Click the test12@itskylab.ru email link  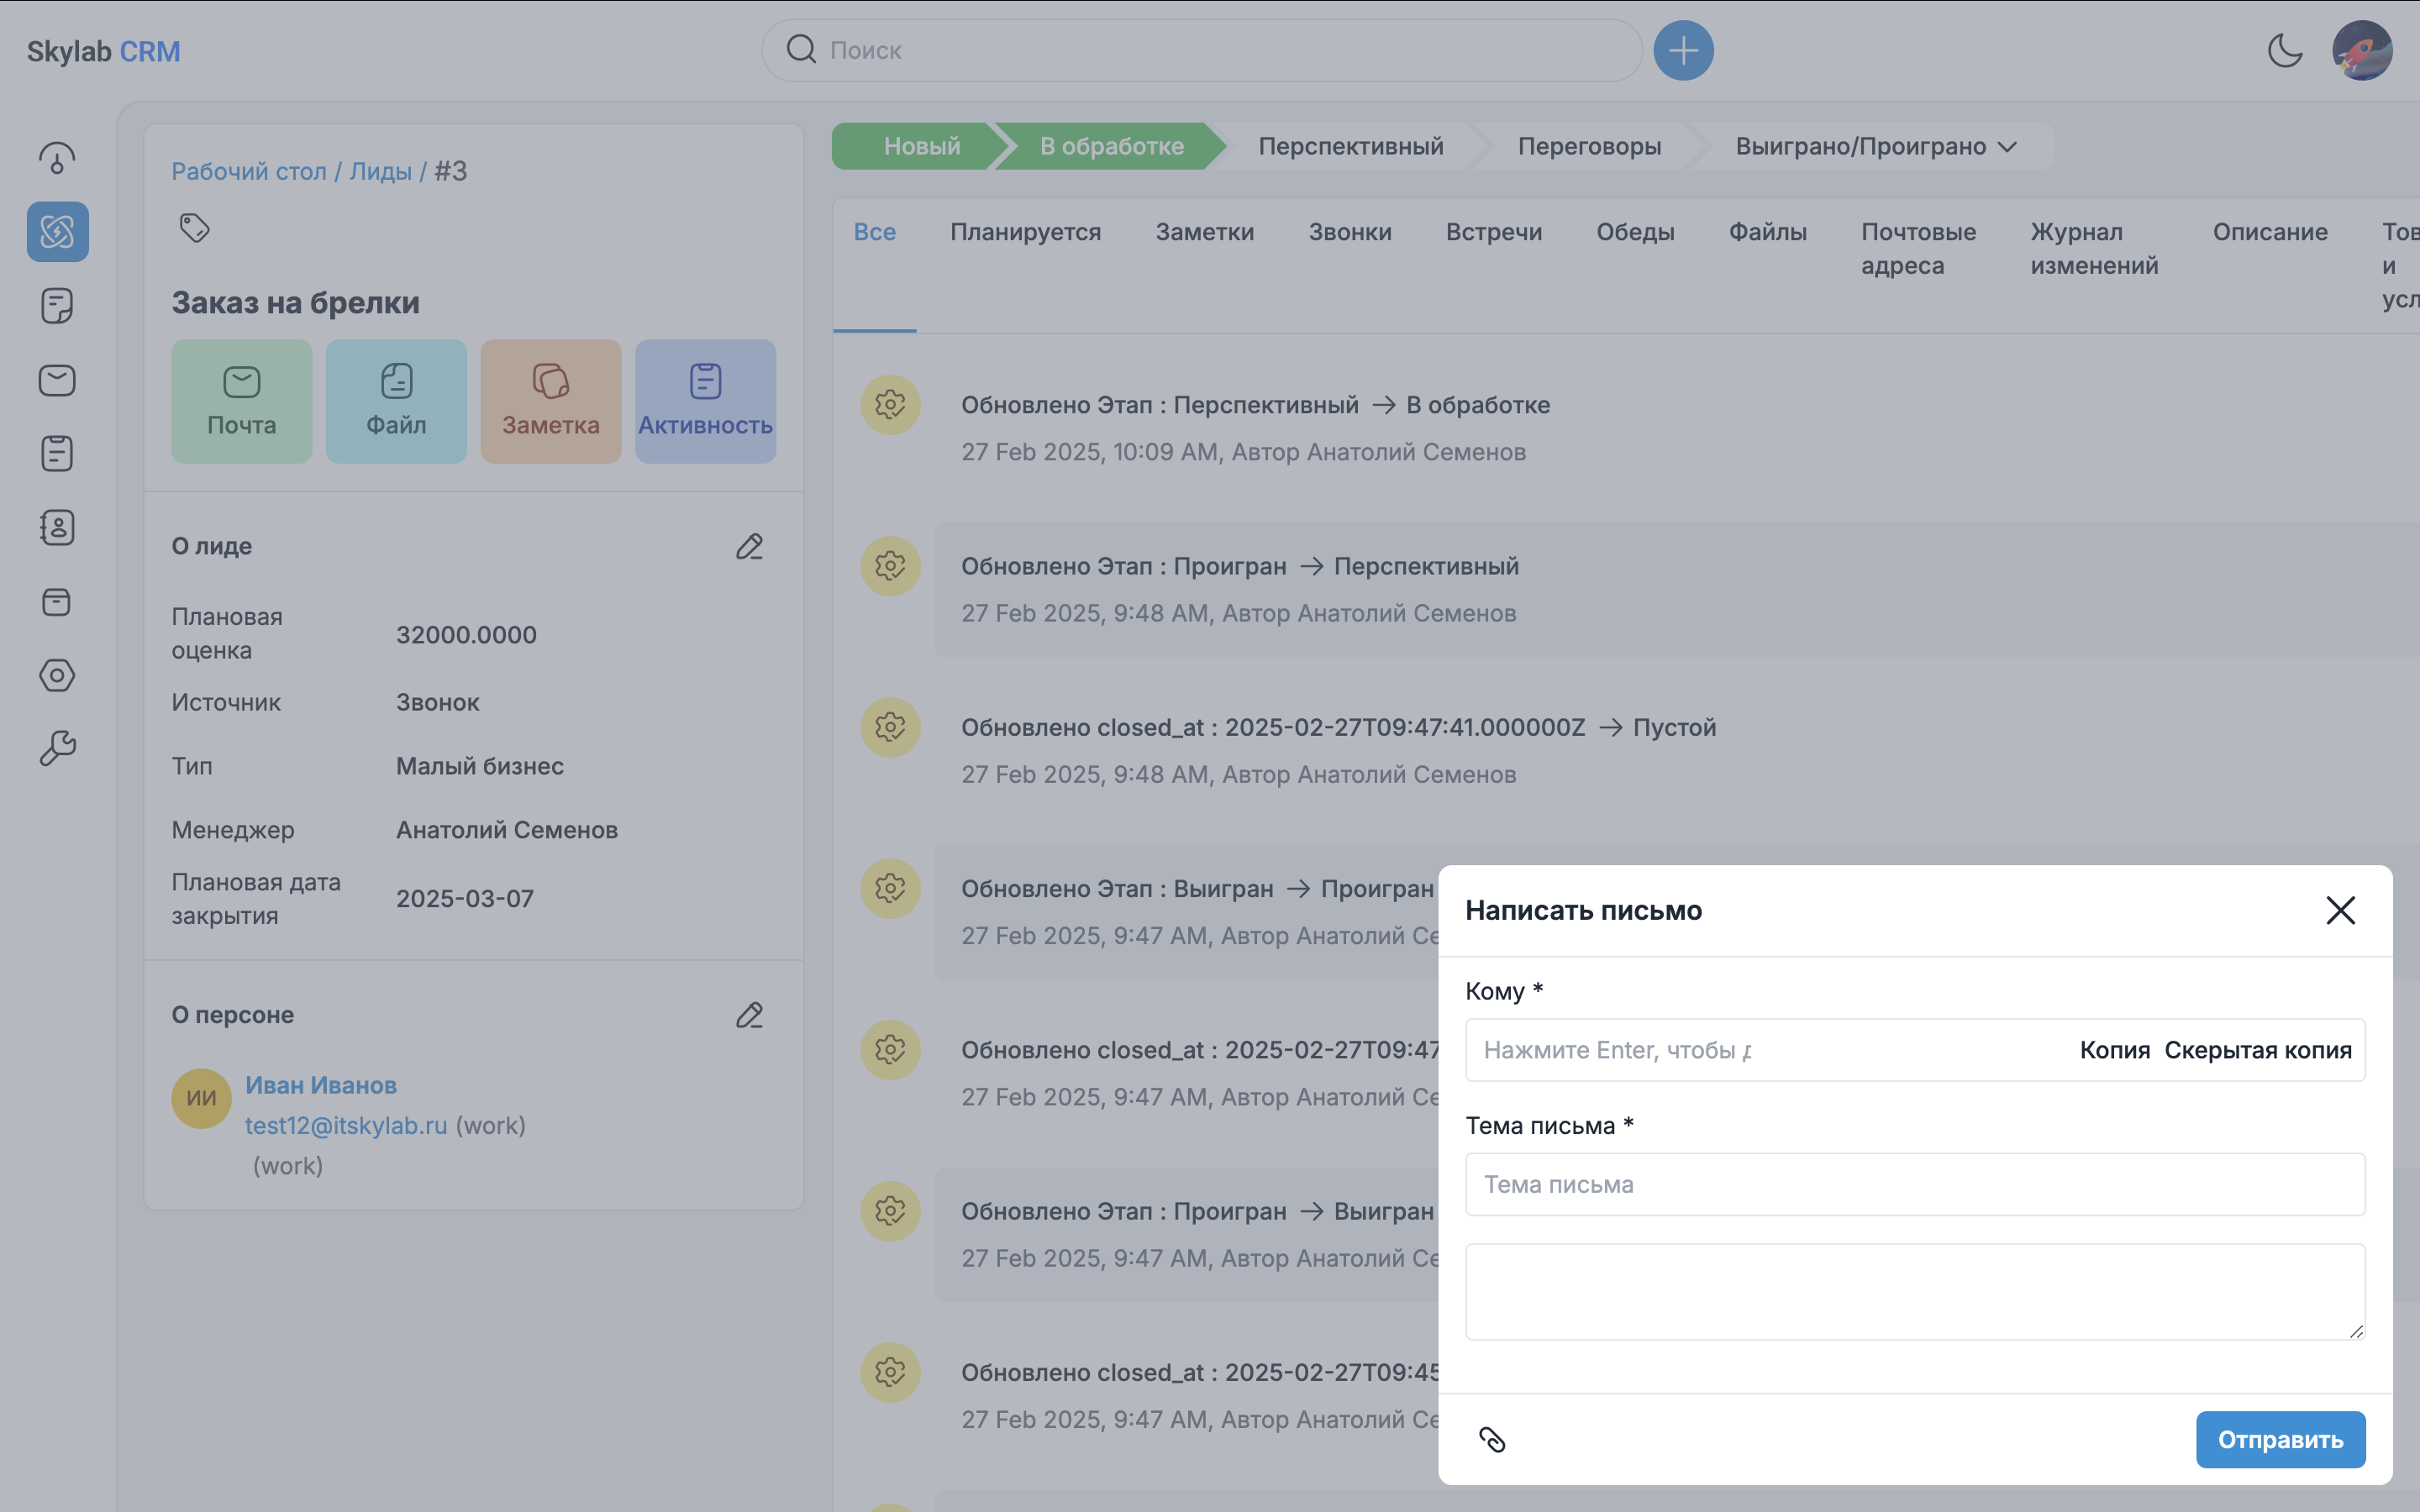pos(346,1125)
